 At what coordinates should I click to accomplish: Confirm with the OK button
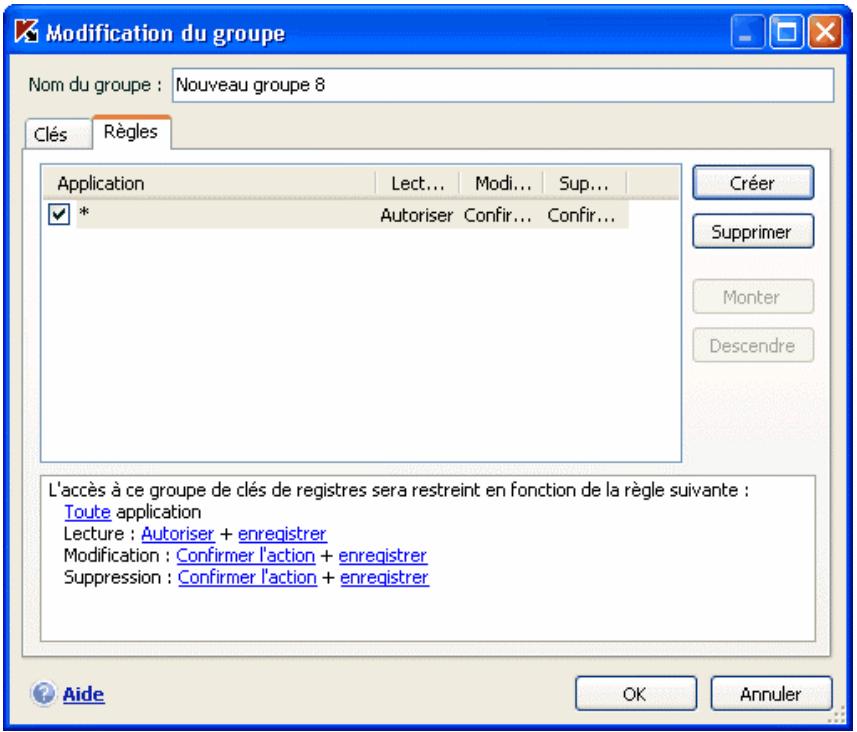(635, 694)
